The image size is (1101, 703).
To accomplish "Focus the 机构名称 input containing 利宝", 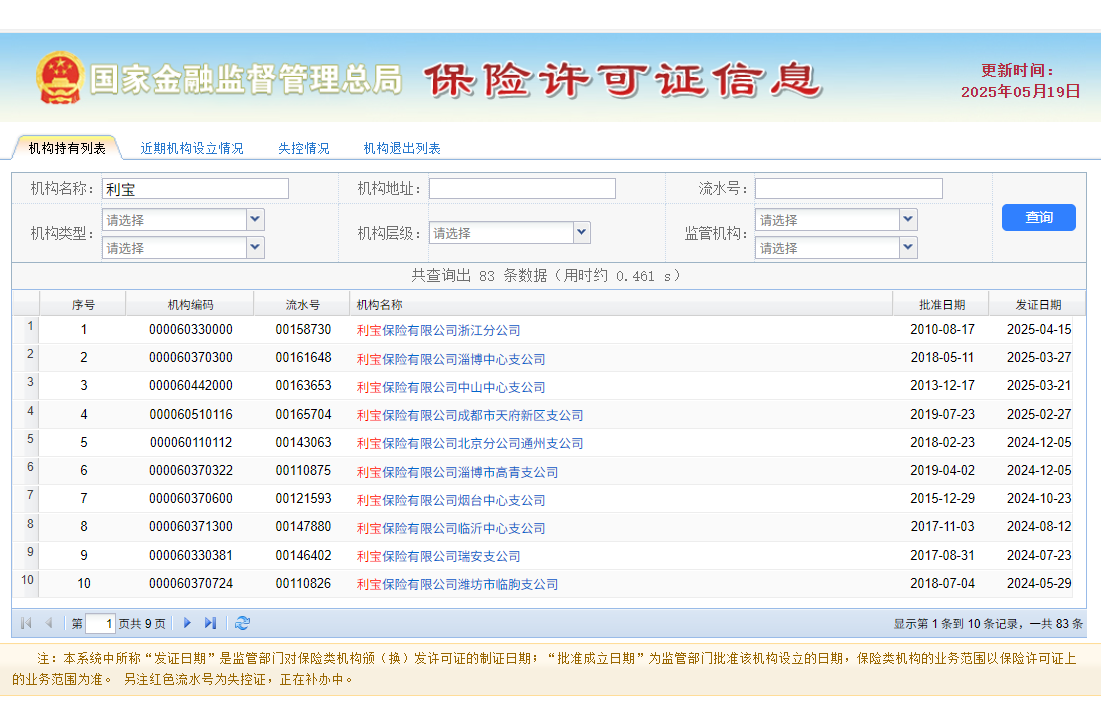I will 195,189.
